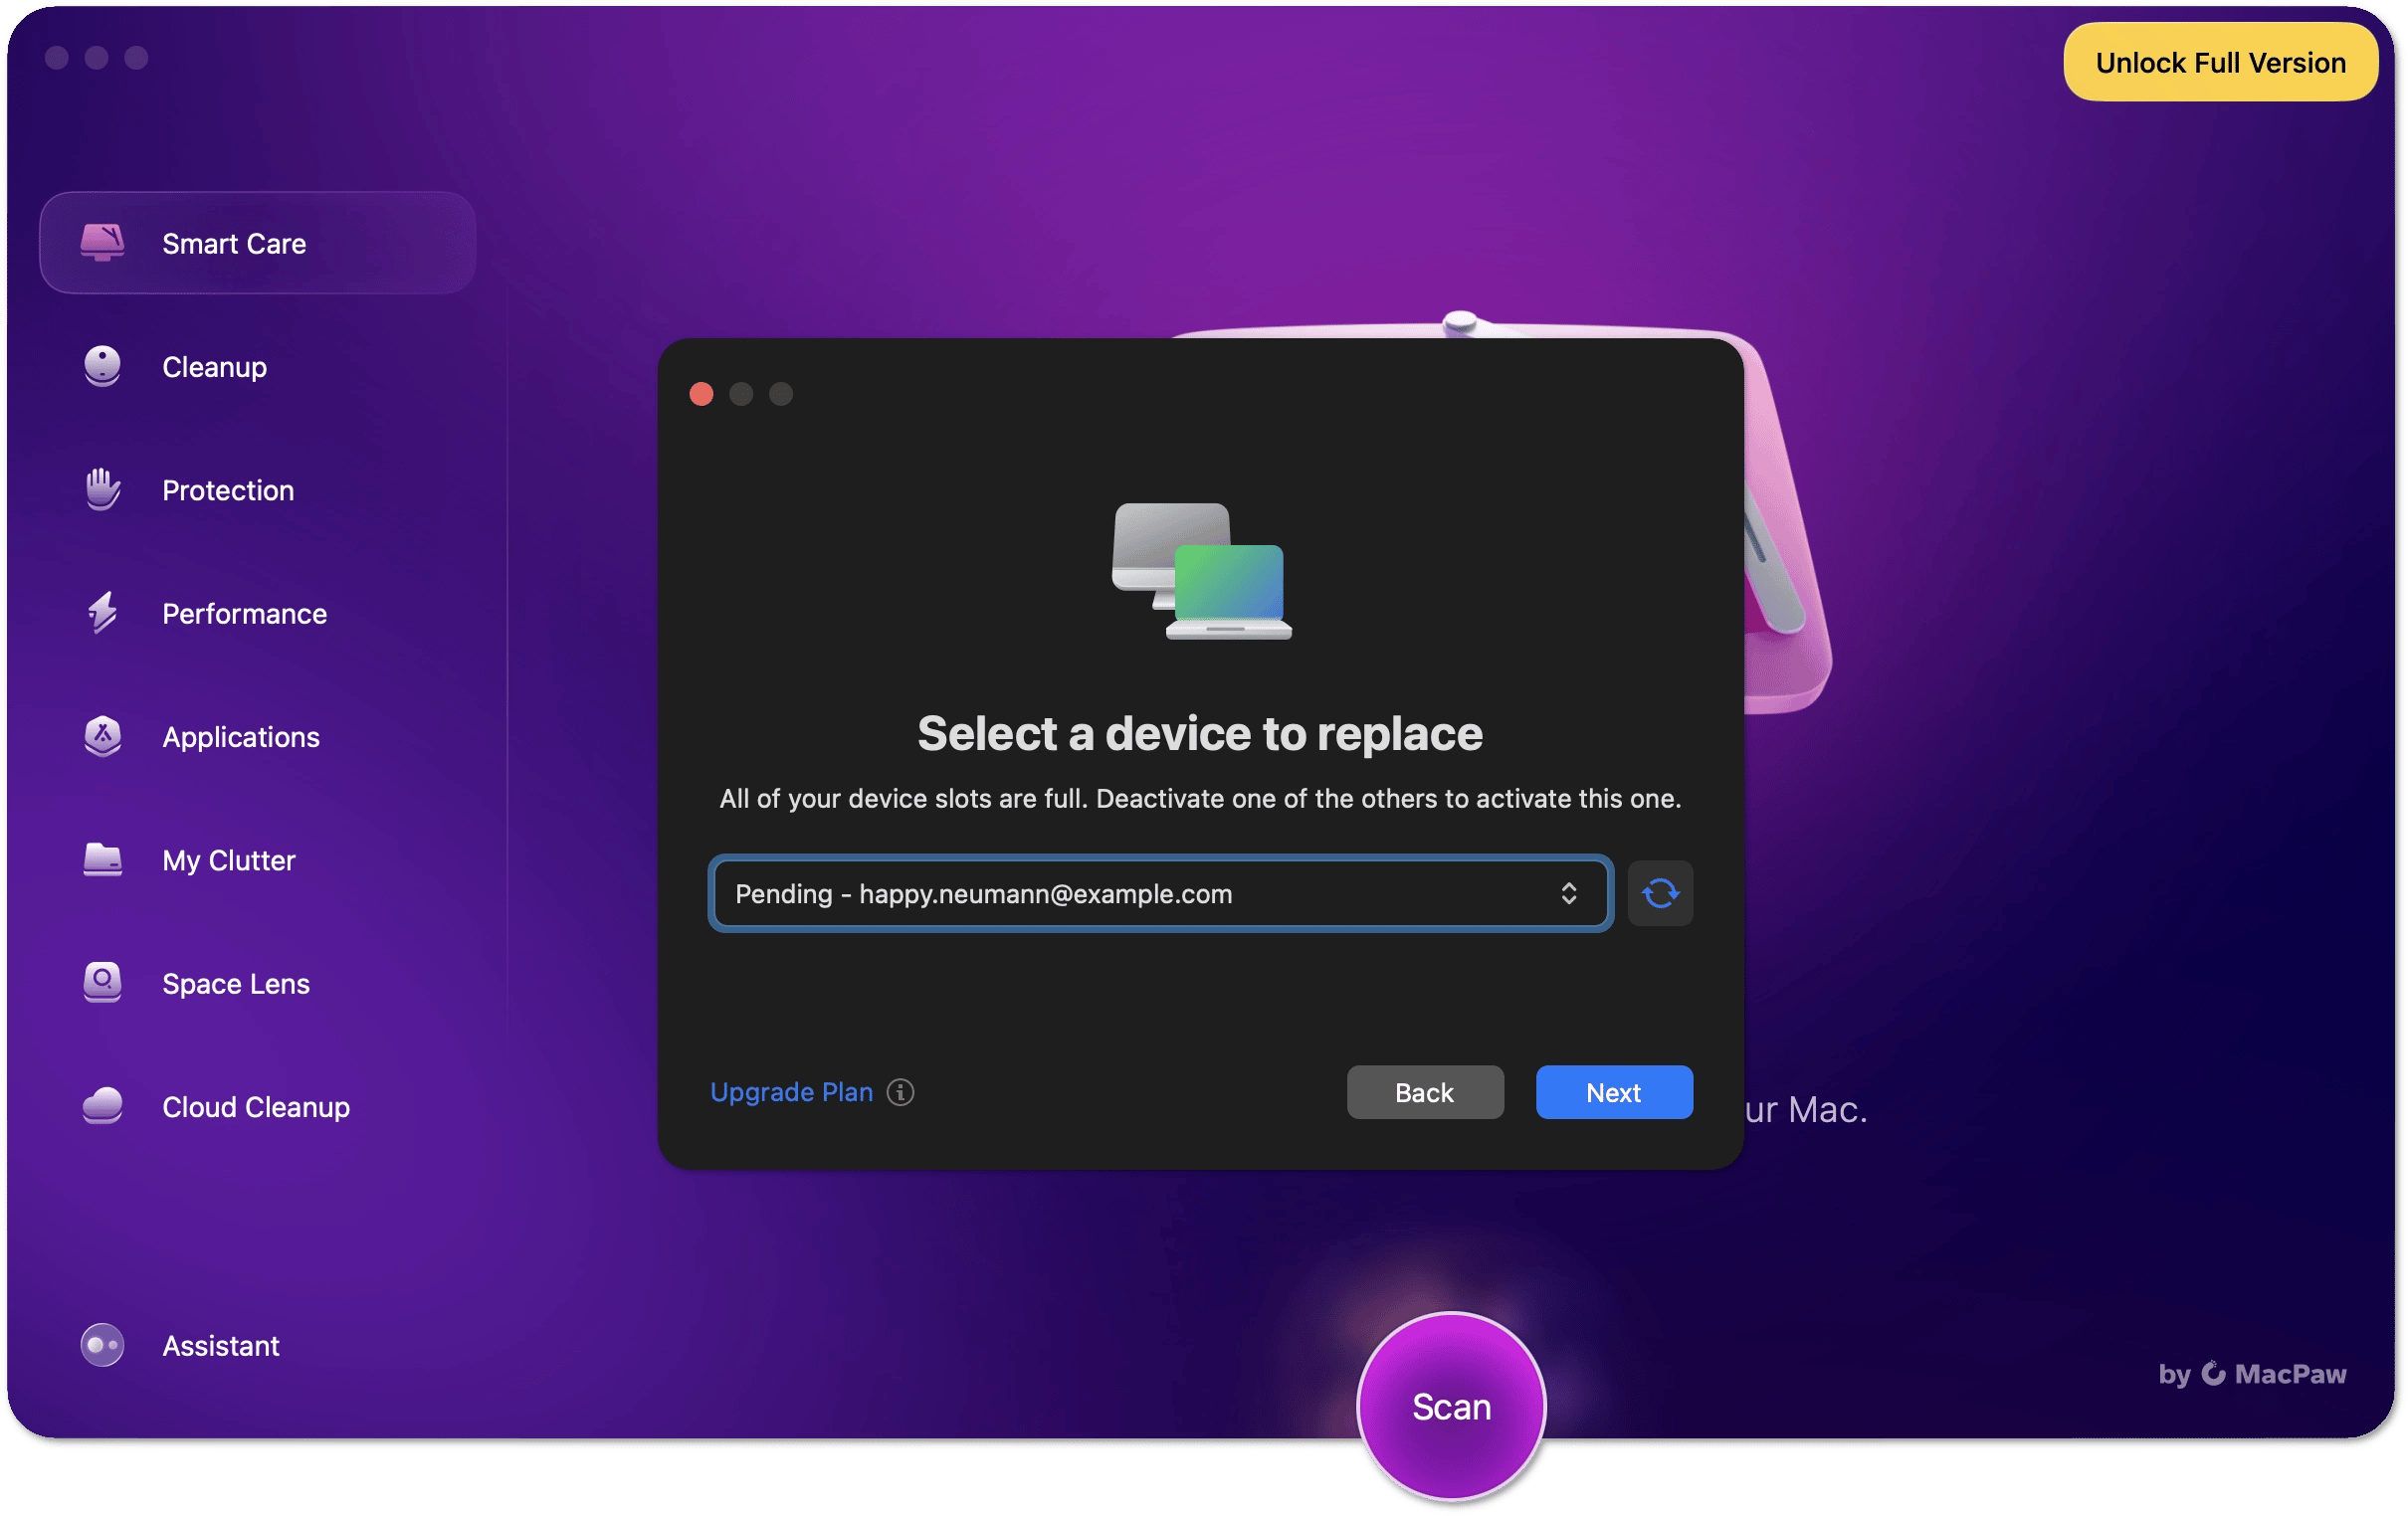Image resolution: width=2408 pixels, height=1516 pixels.
Task: Open the Assistant label
Action: pyautogui.click(x=221, y=1345)
